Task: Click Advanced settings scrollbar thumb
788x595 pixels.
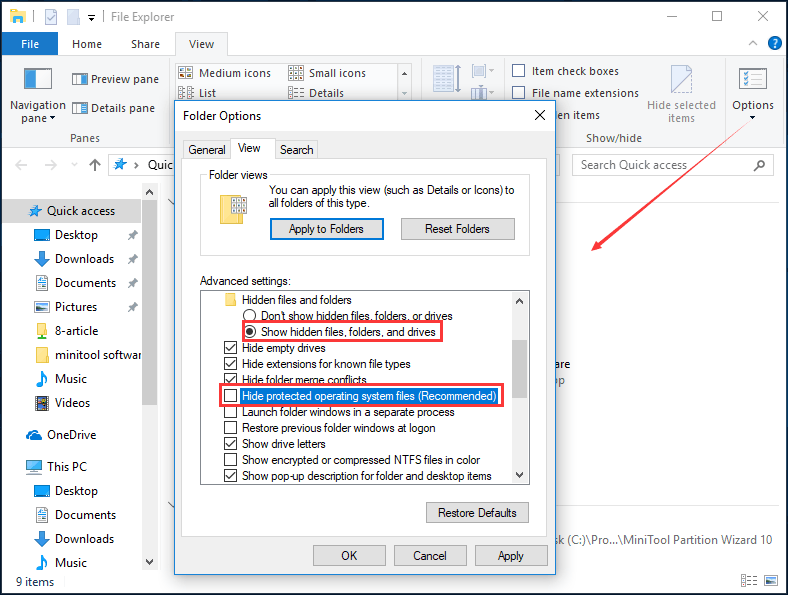Action: (x=520, y=369)
